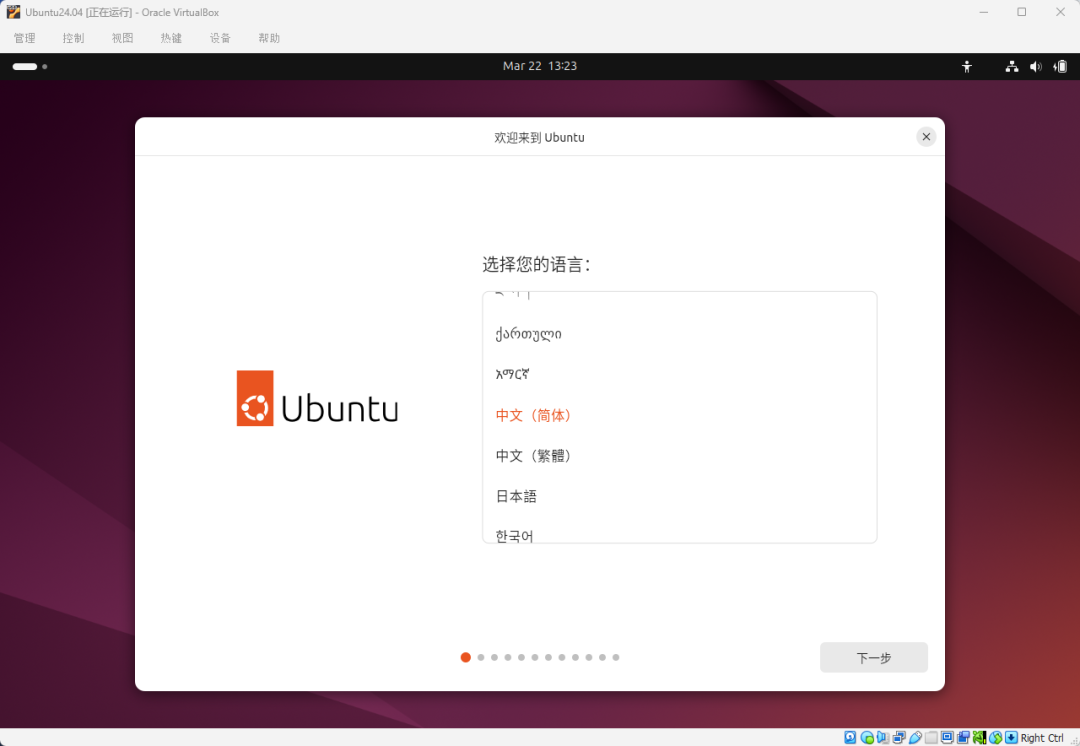Open the USB devices status icon
This screenshot has height=746, width=1080.
pos(913,738)
